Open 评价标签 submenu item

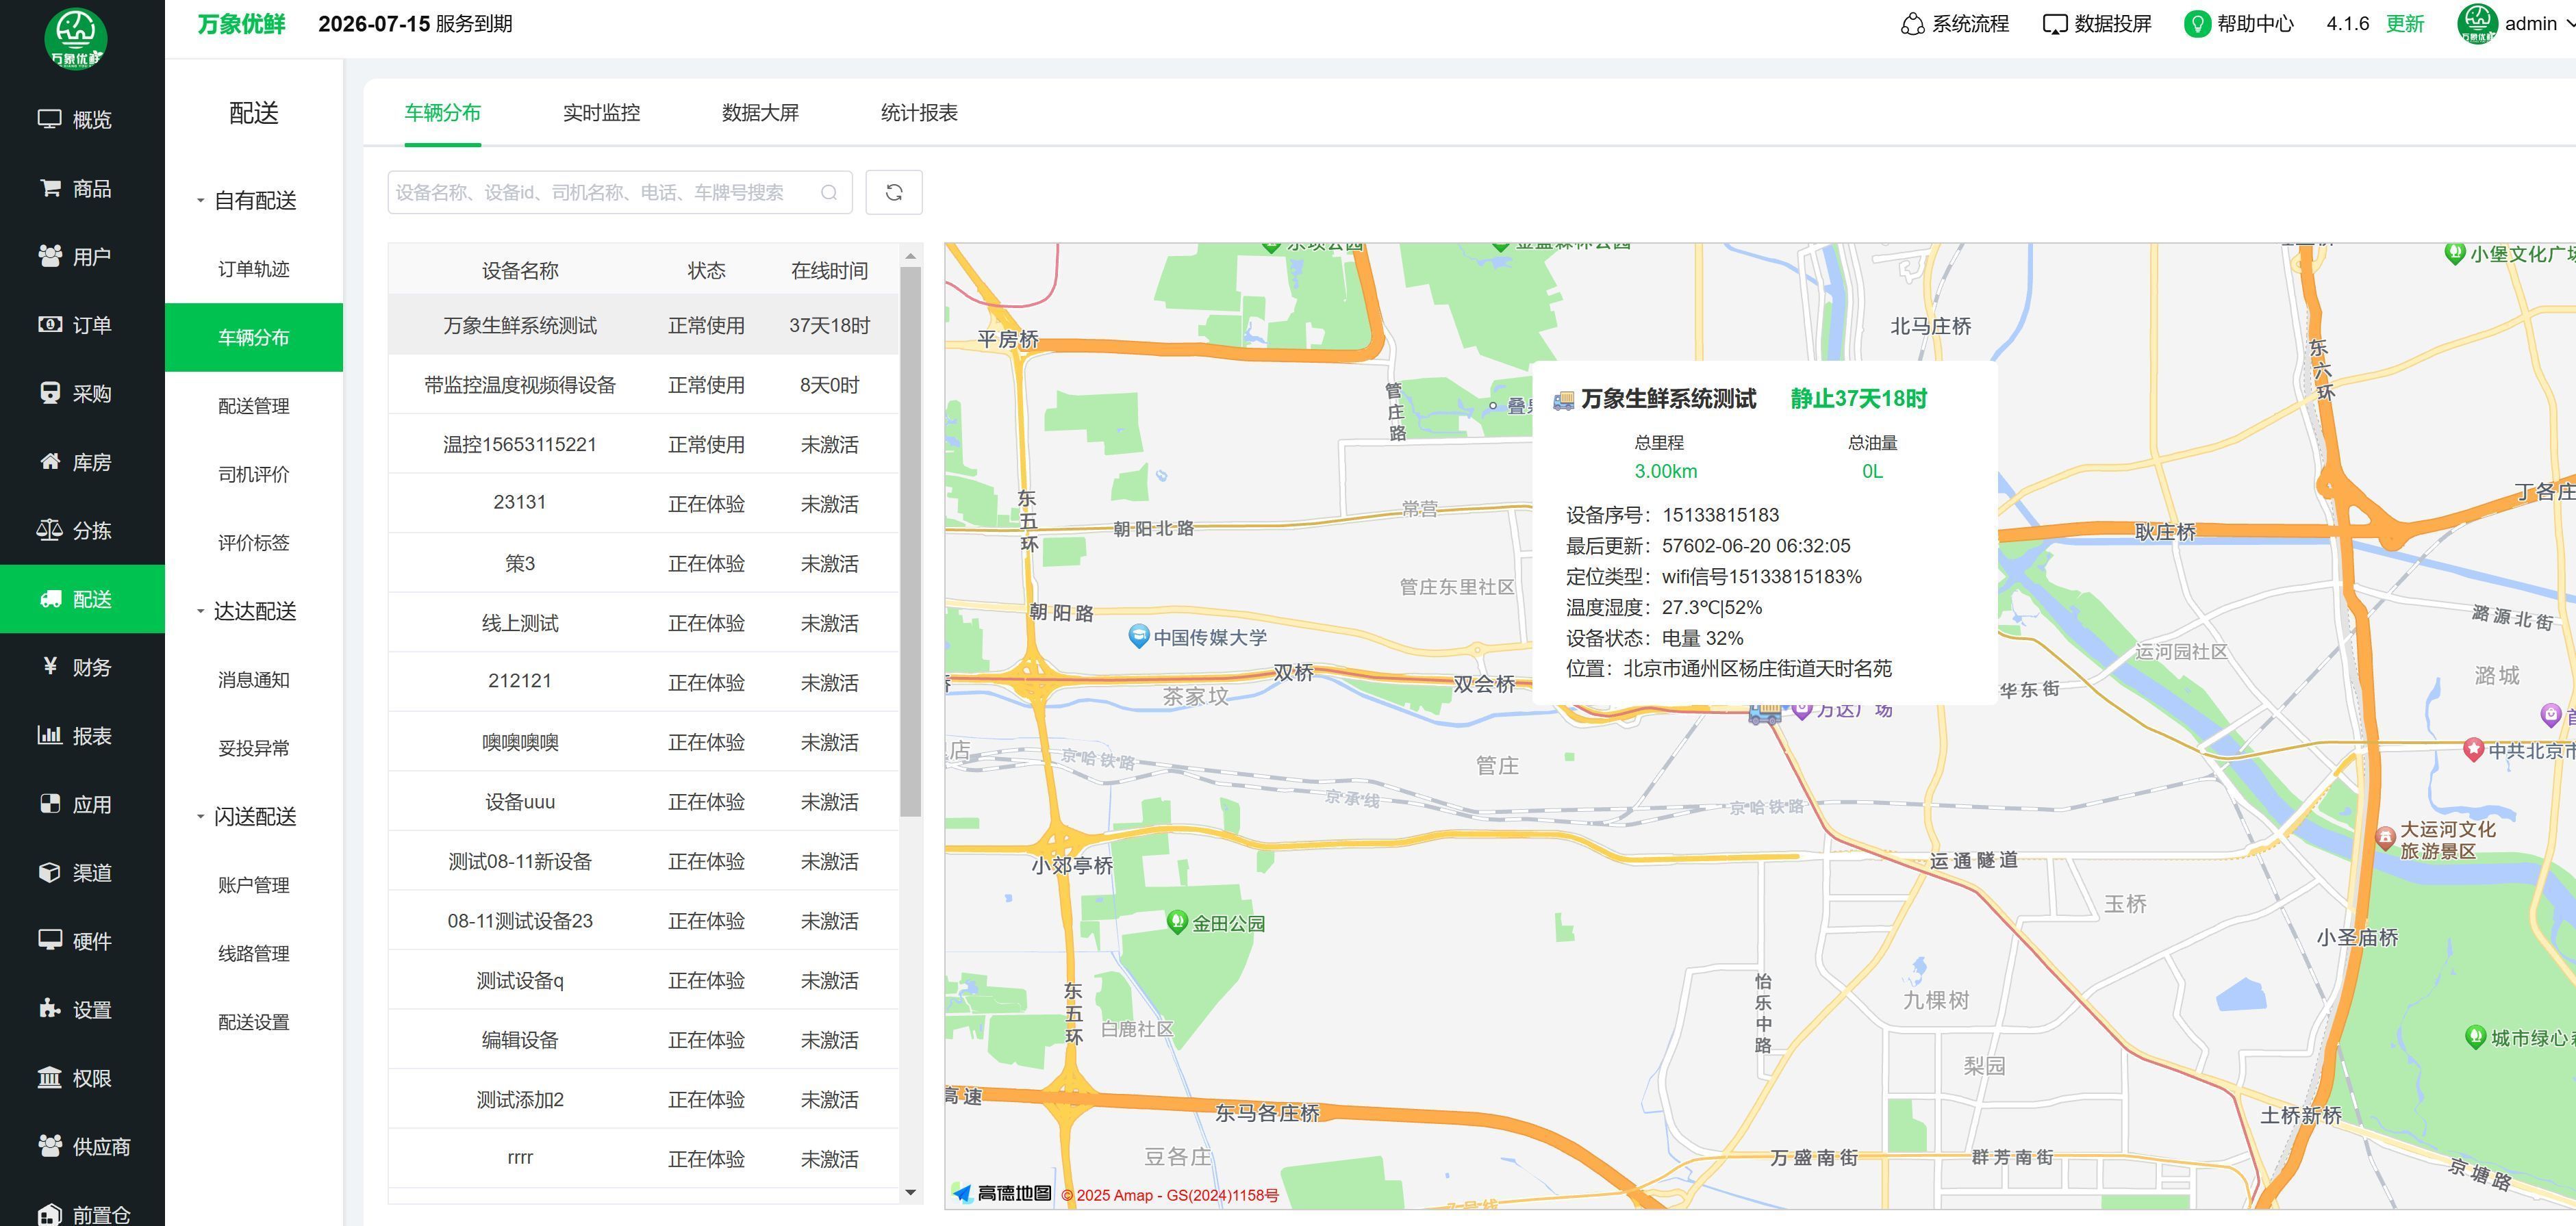(254, 543)
